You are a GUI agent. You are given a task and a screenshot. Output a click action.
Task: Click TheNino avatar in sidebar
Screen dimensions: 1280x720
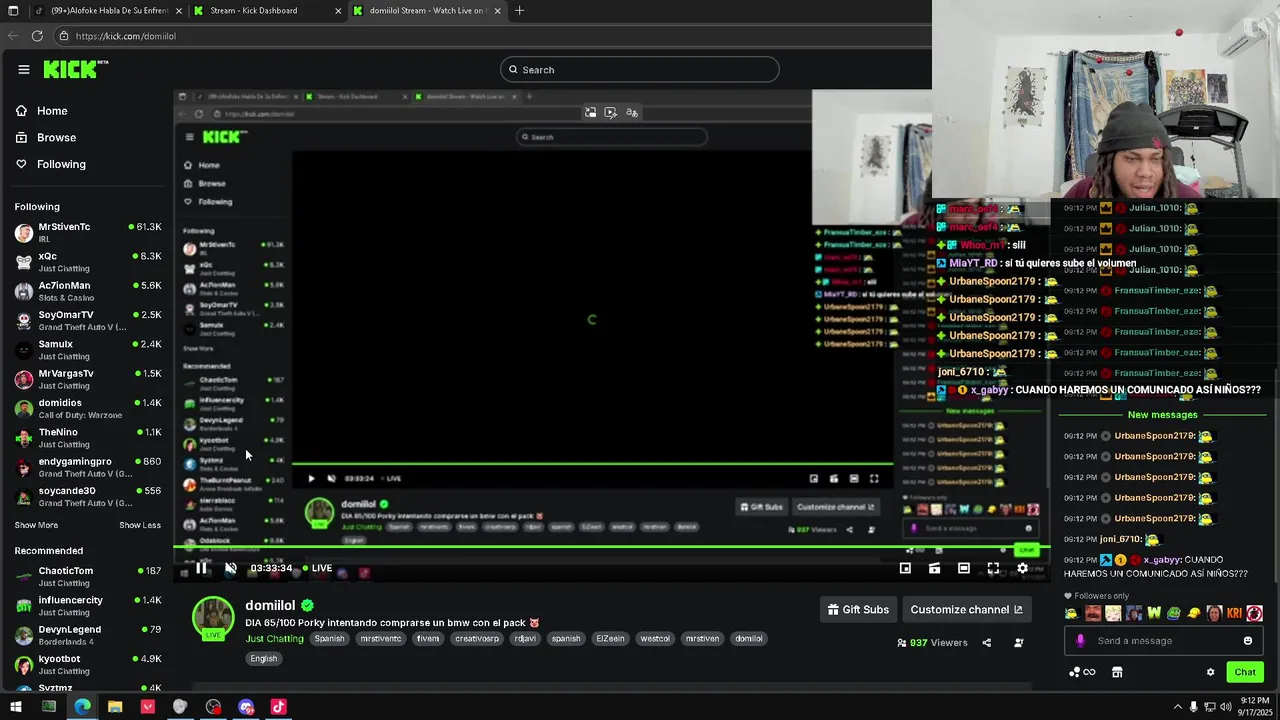pyautogui.click(x=24, y=438)
